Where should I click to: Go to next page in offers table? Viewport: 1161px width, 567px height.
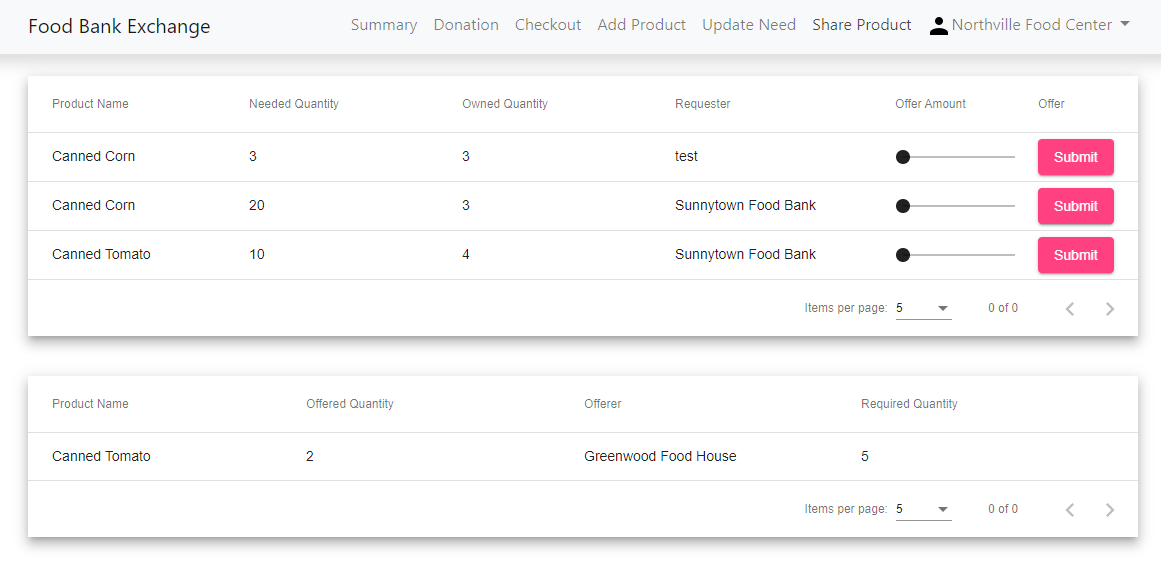coord(1109,510)
